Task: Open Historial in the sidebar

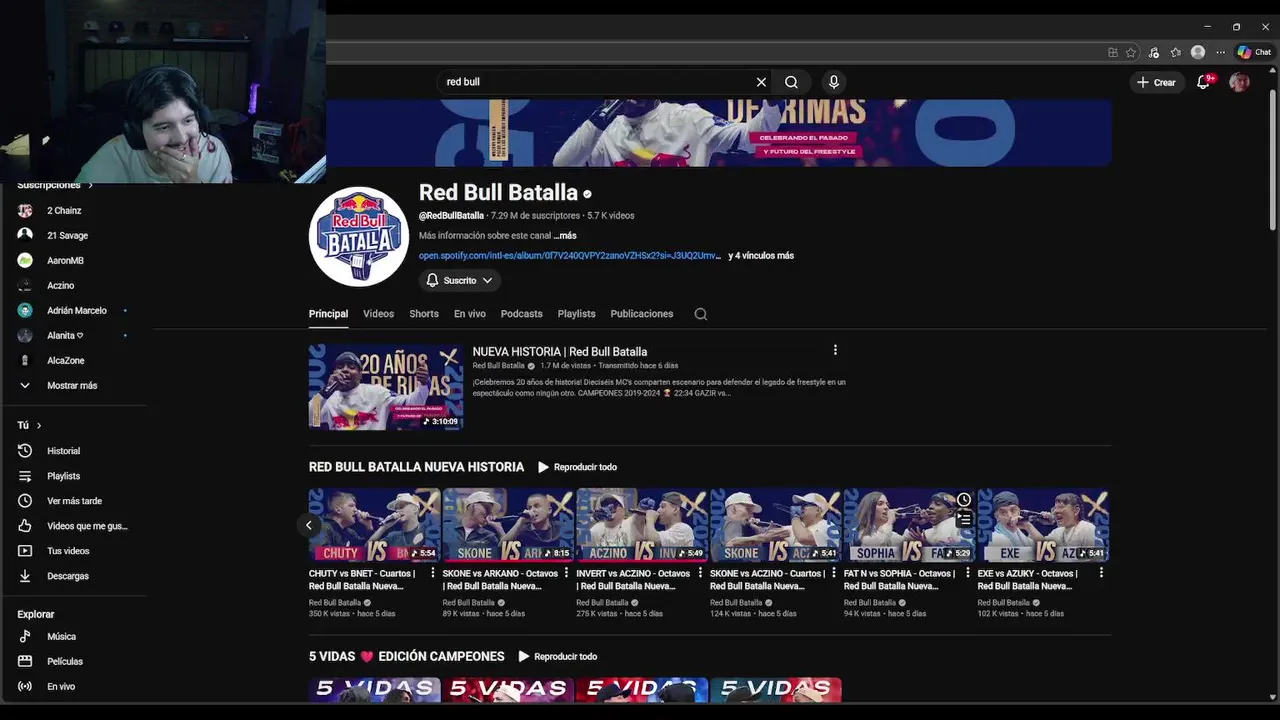Action: point(72,451)
